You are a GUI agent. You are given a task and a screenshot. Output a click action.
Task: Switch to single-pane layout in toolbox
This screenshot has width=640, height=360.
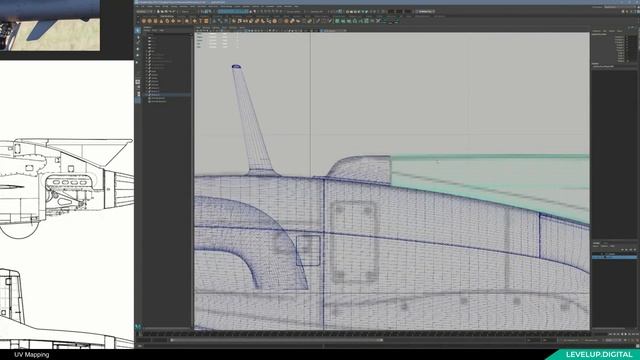tap(138, 82)
